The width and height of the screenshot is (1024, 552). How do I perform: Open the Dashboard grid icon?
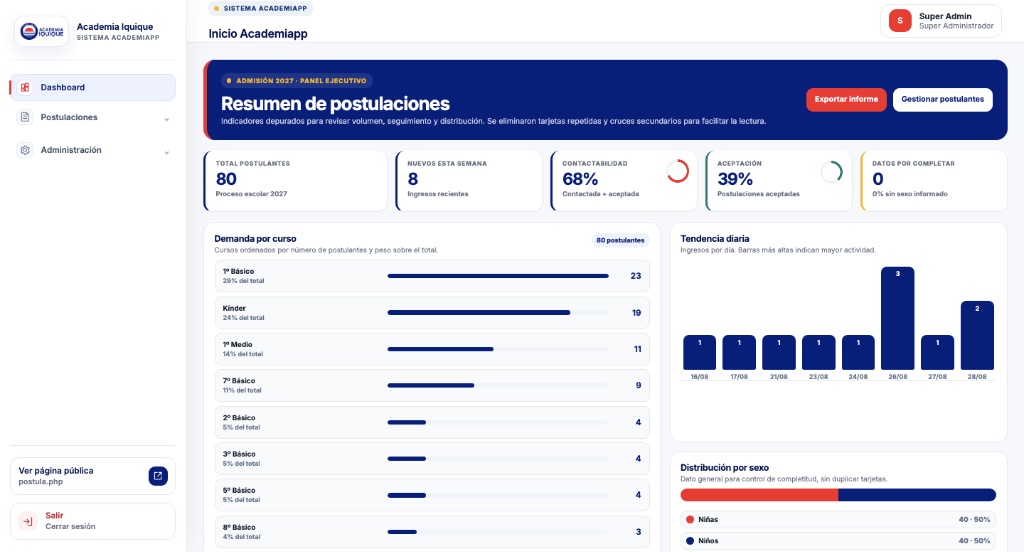(25, 87)
